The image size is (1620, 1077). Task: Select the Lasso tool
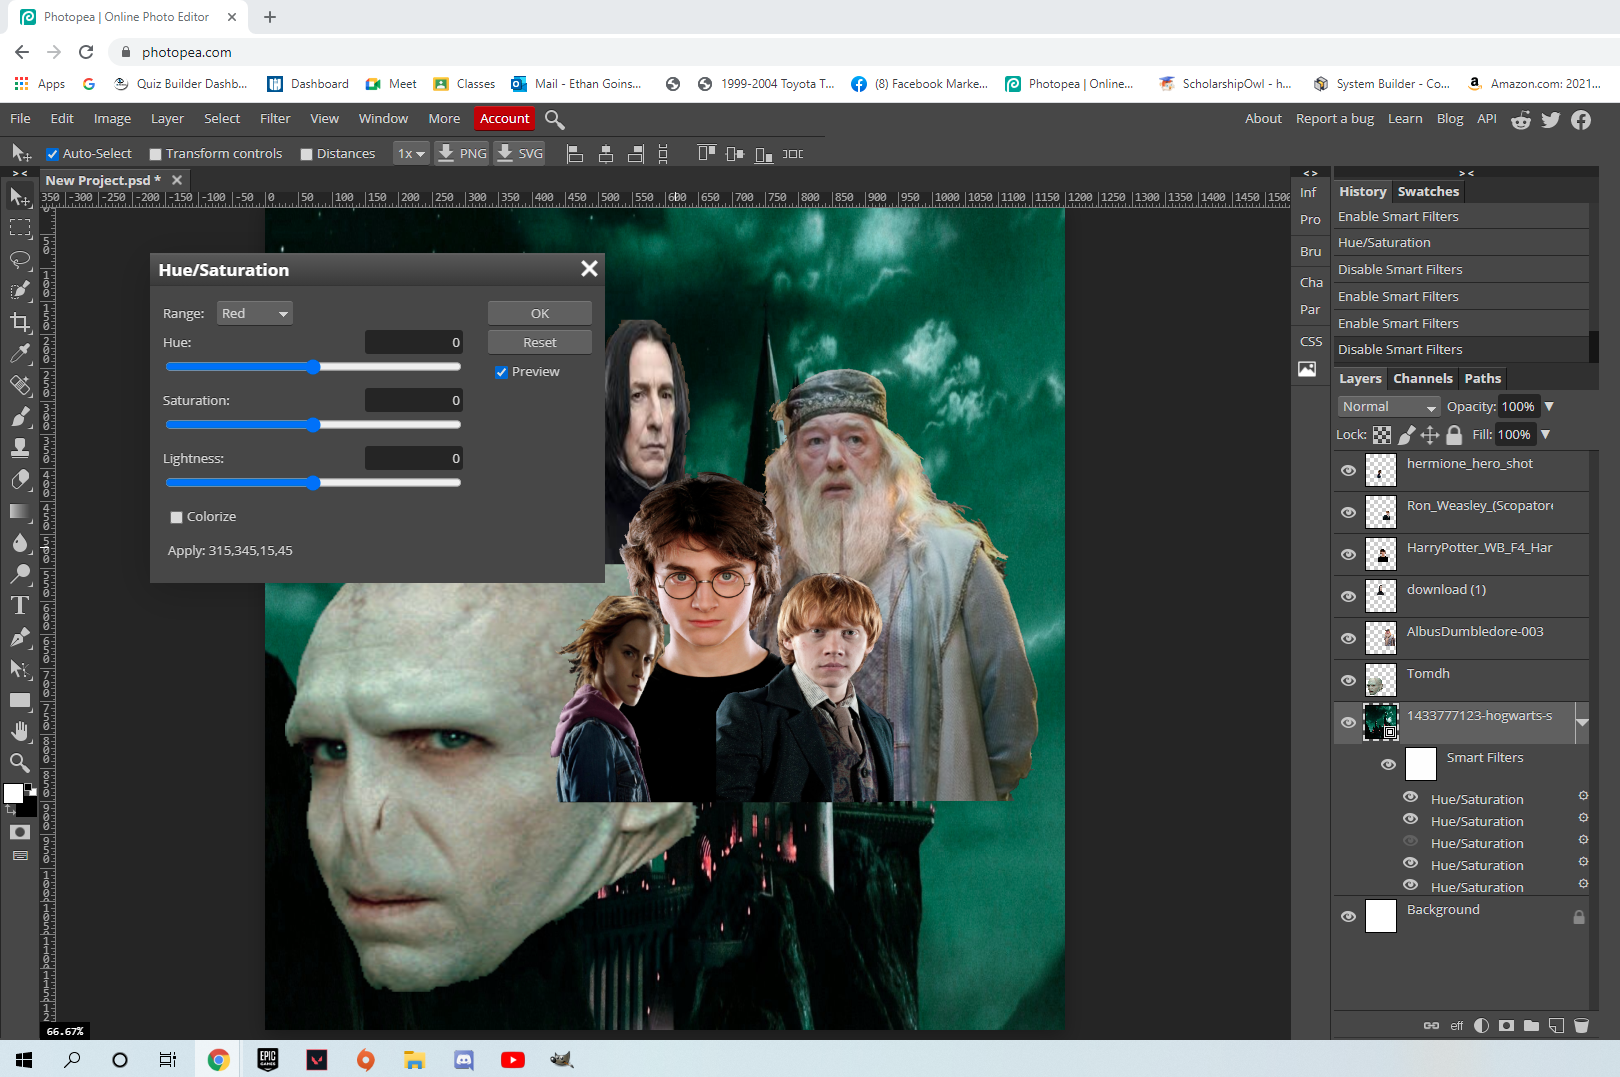click(x=20, y=260)
